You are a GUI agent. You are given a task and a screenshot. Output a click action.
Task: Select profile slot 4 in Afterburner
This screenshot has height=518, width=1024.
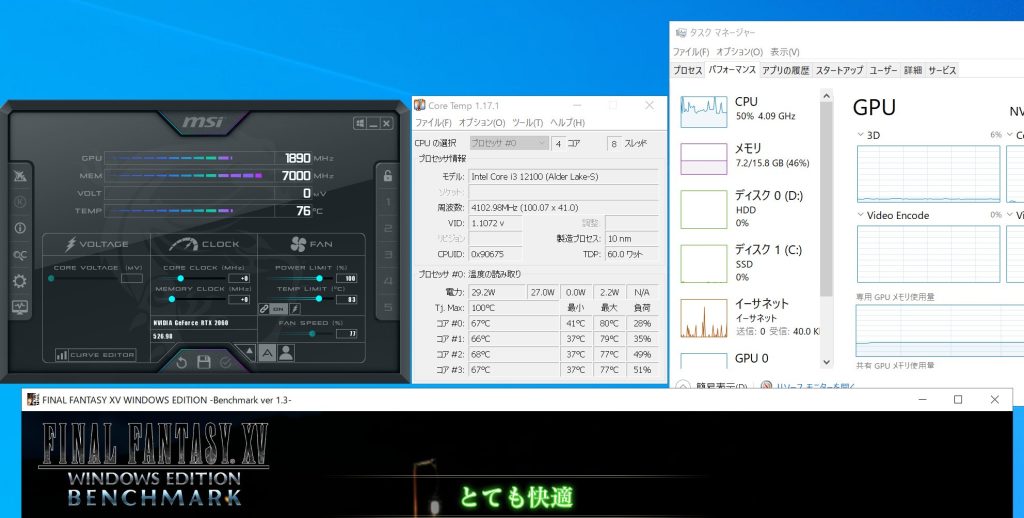(x=388, y=281)
